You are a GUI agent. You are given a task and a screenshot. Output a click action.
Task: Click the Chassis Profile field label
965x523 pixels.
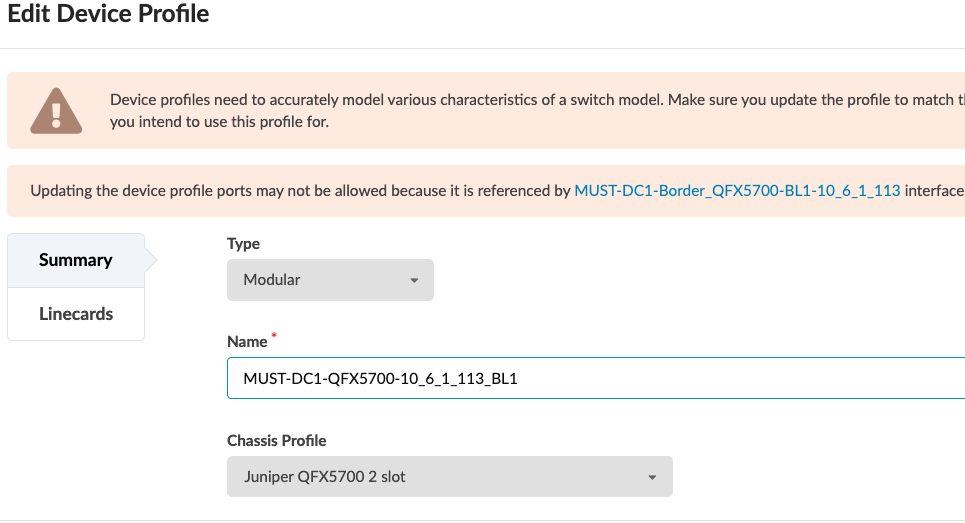[x=277, y=441]
